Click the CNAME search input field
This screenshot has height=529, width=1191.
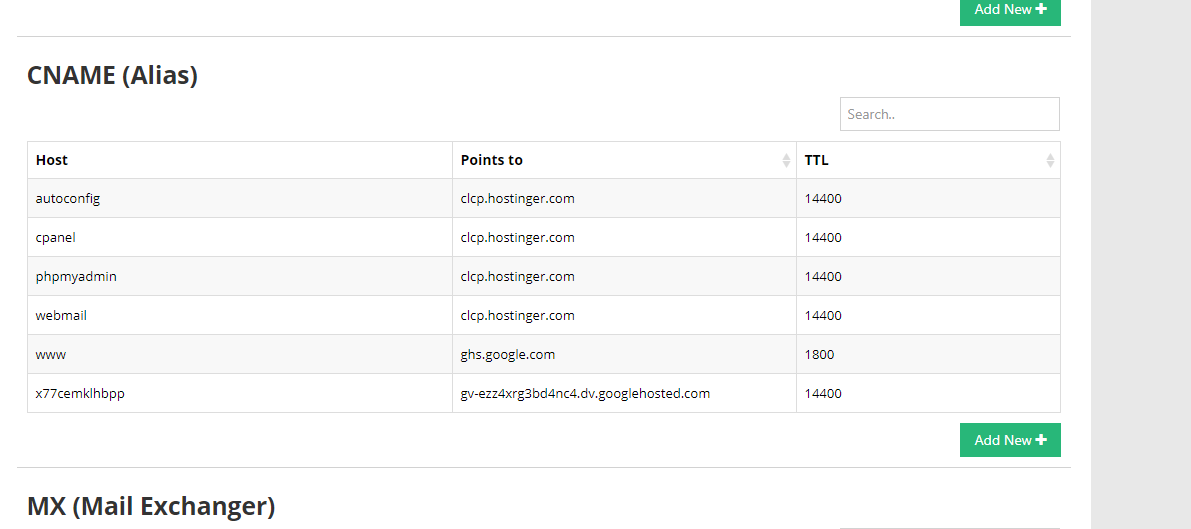(x=949, y=114)
